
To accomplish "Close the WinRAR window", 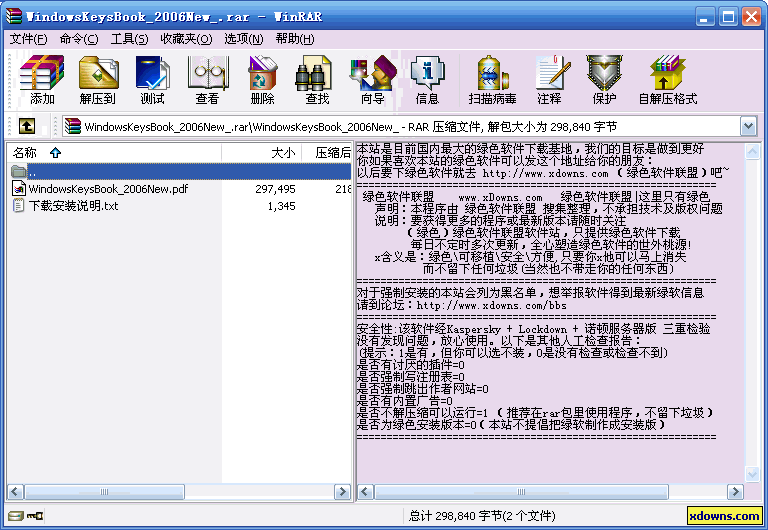I will coord(751,17).
